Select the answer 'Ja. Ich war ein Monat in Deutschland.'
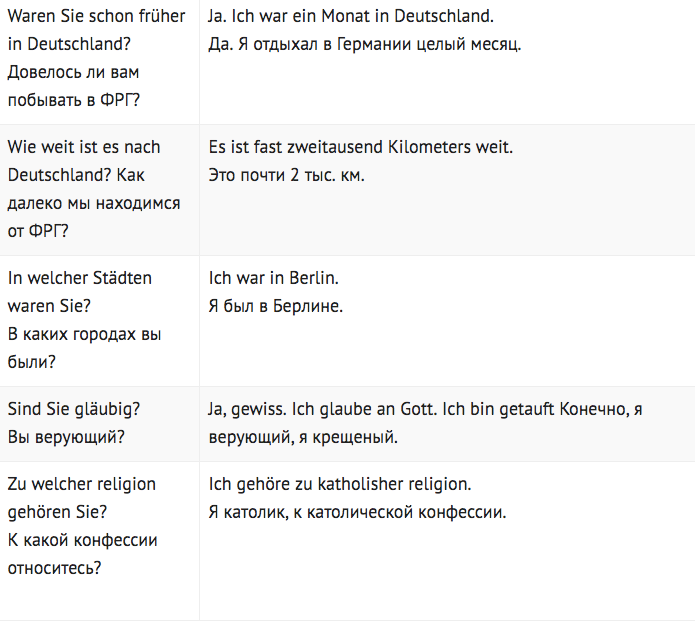This screenshot has height=621, width=695. coord(351,16)
